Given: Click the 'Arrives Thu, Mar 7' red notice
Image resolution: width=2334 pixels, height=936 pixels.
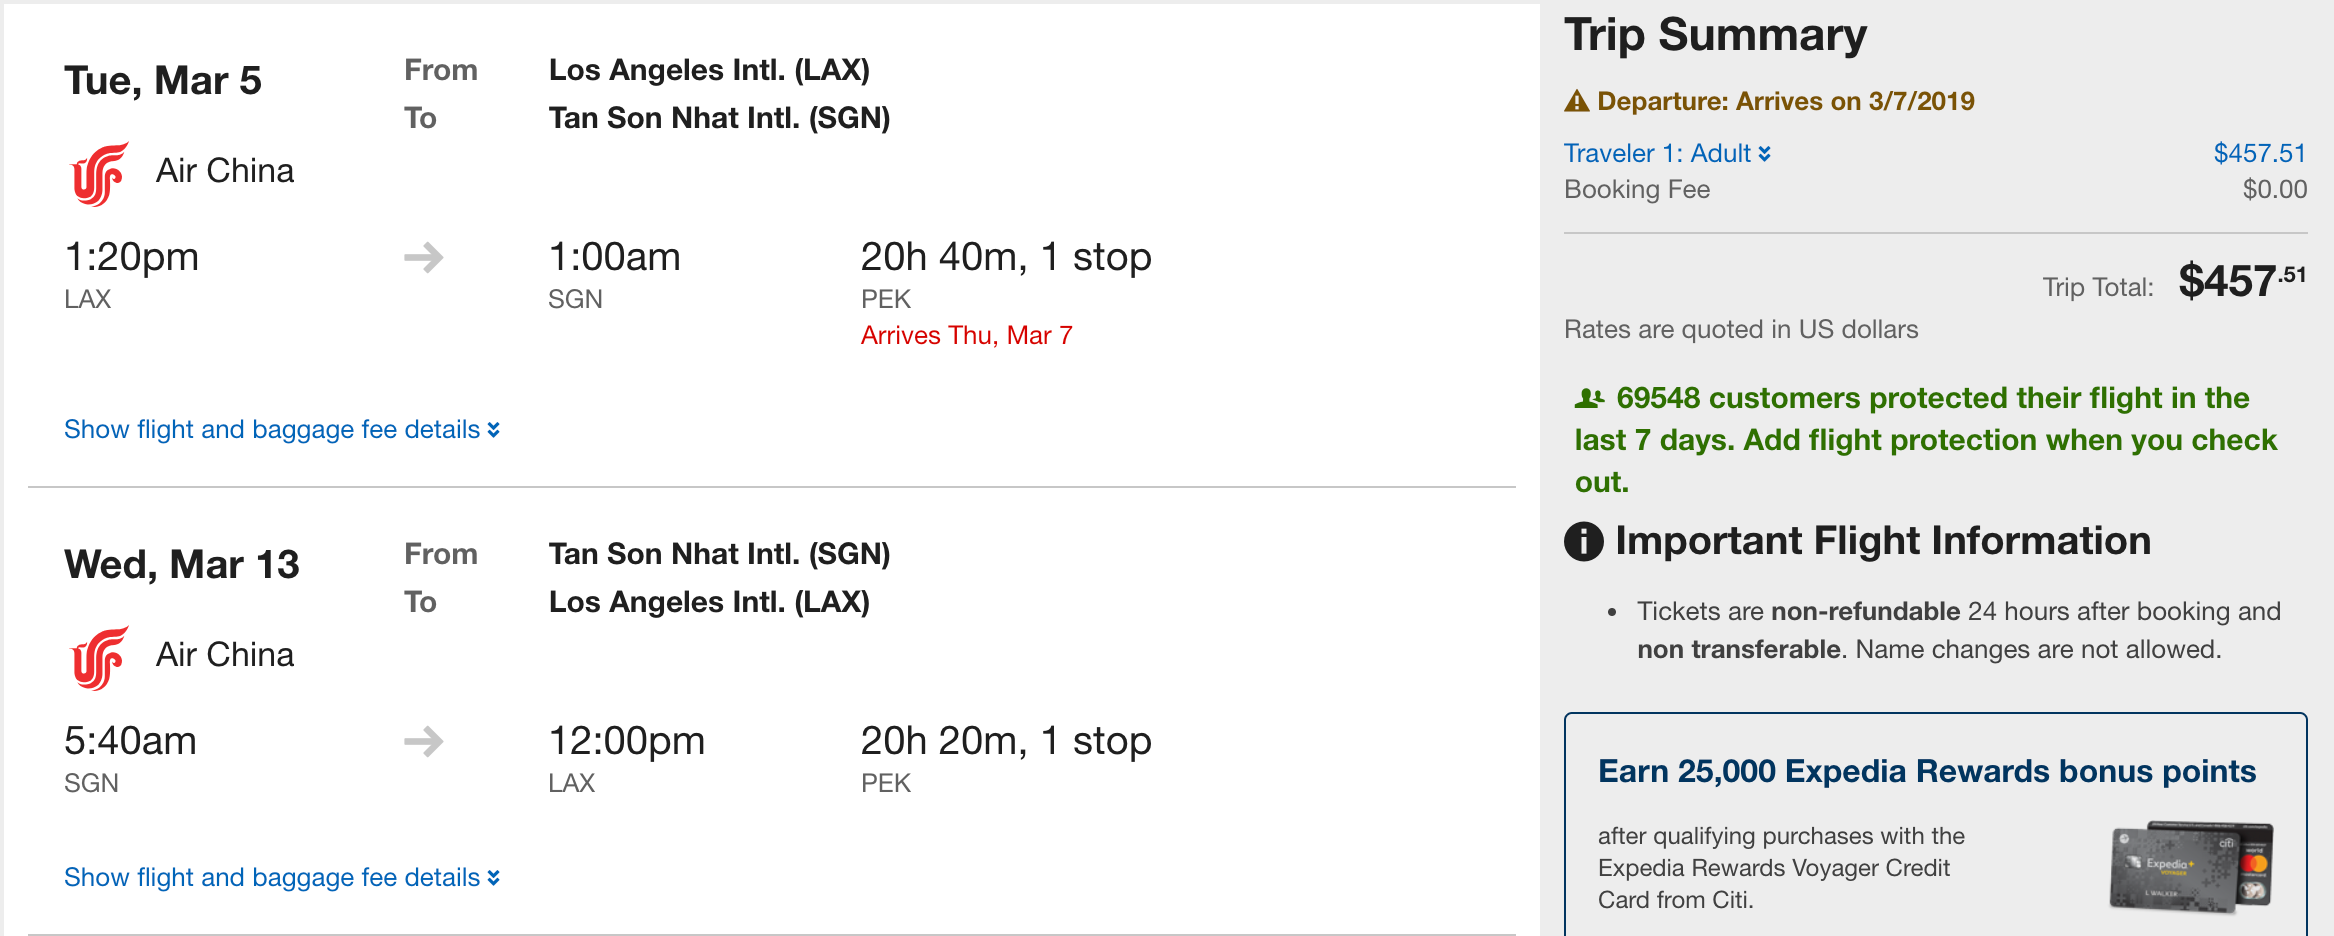Looking at the screenshot, I should click(x=966, y=336).
